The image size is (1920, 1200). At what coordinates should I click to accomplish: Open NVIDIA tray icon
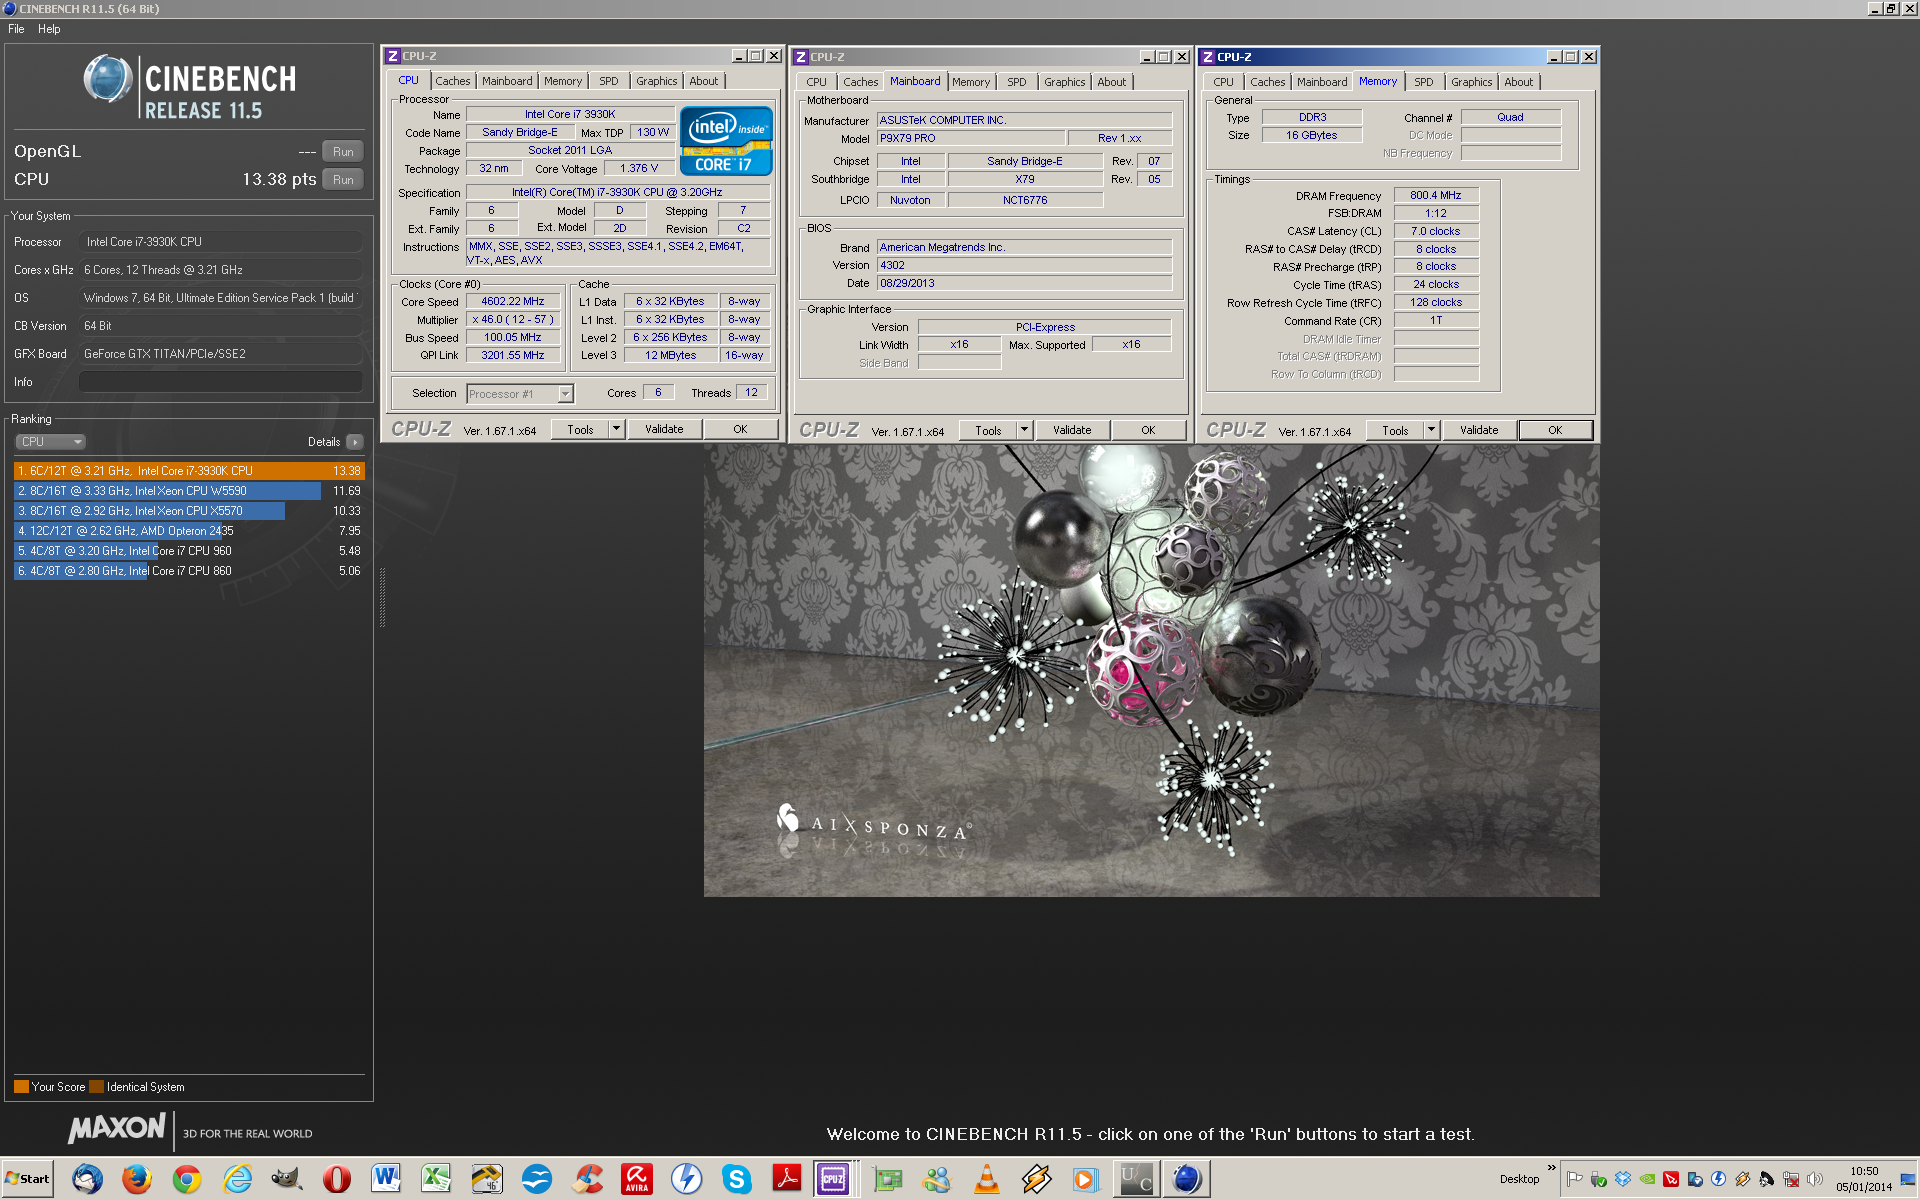point(1647,1179)
